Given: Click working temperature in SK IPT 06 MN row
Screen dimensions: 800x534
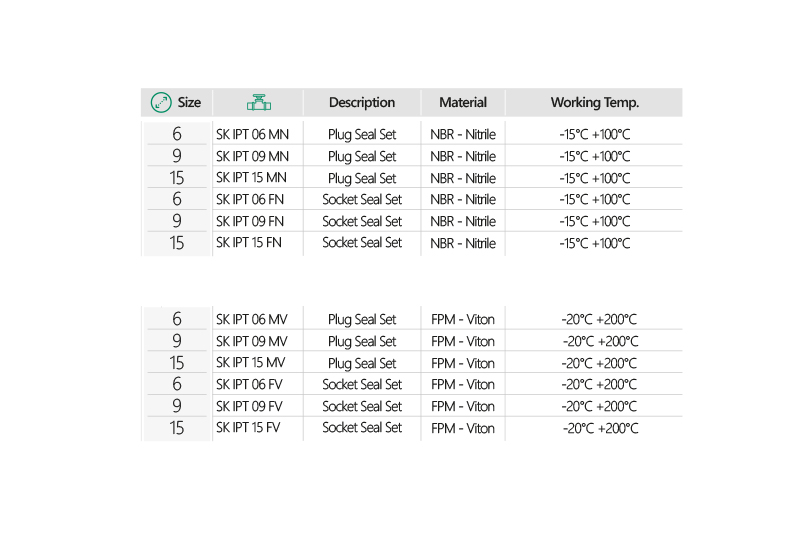Looking at the screenshot, I should pyautogui.click(x=595, y=134).
